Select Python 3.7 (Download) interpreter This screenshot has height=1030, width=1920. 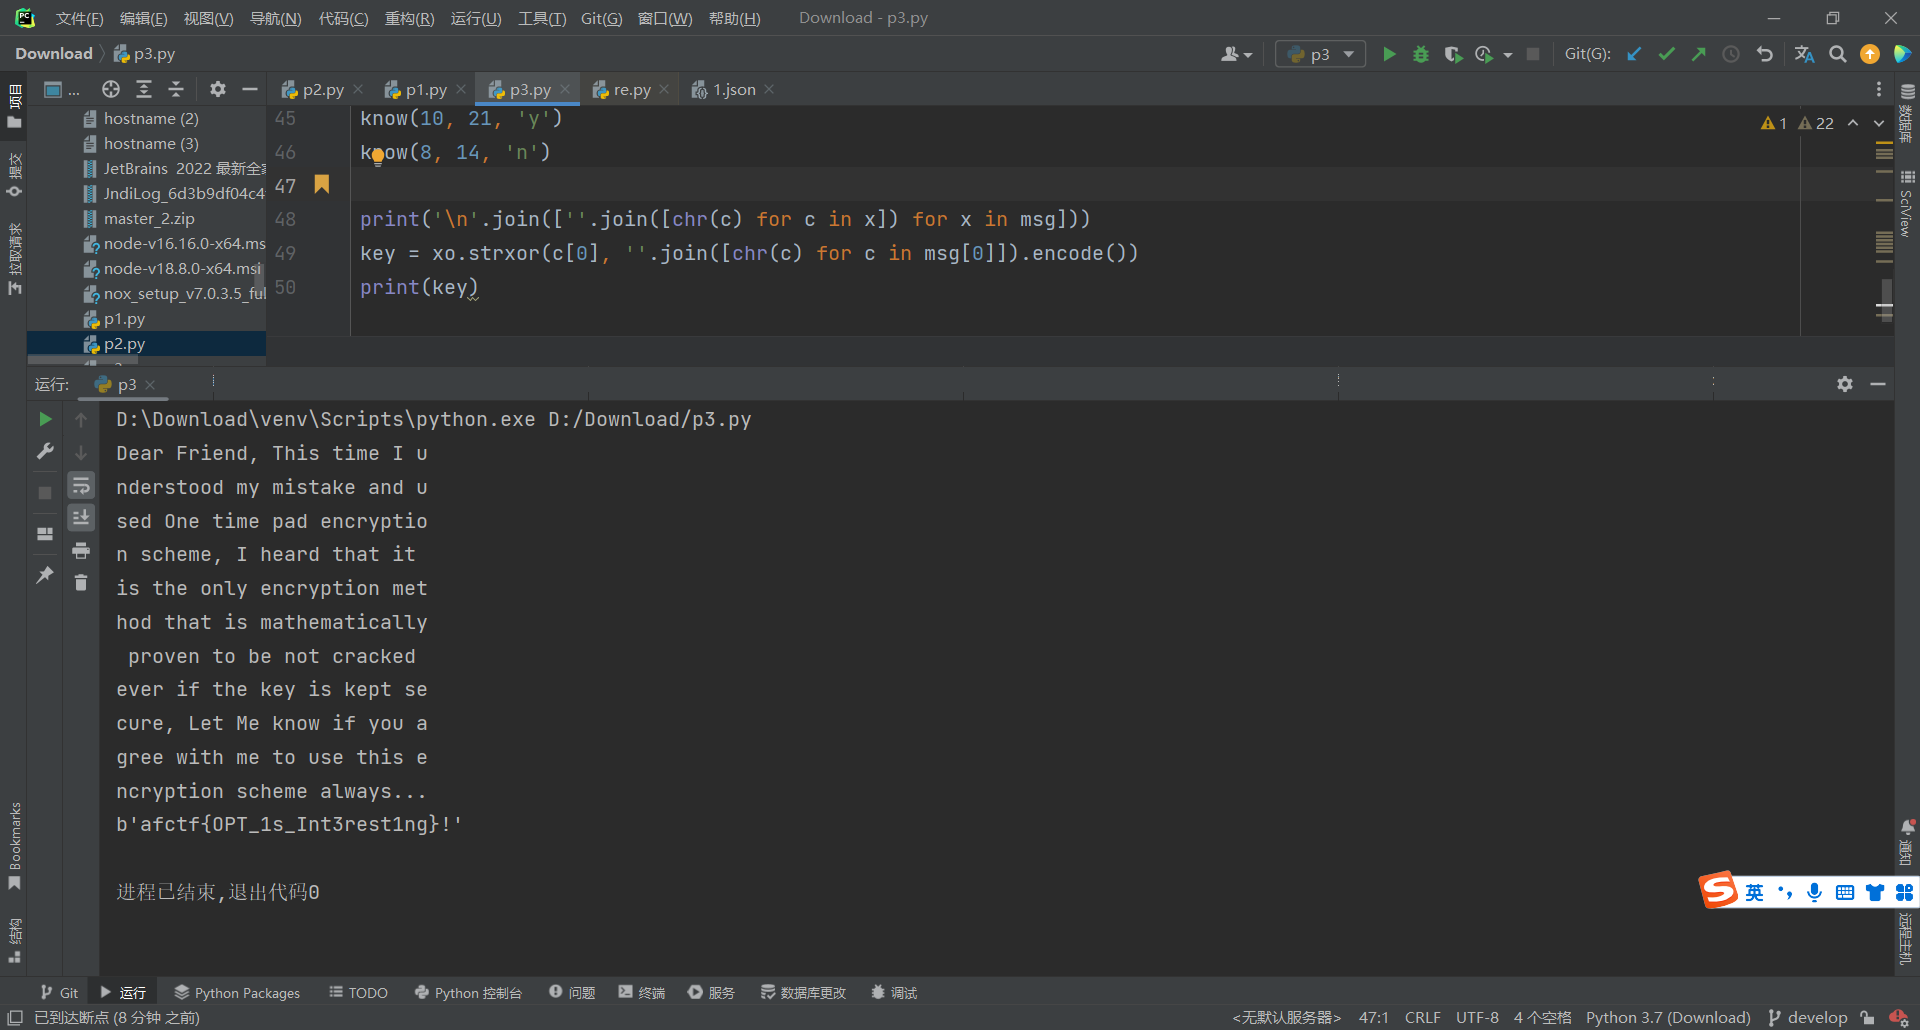pos(1668,1017)
